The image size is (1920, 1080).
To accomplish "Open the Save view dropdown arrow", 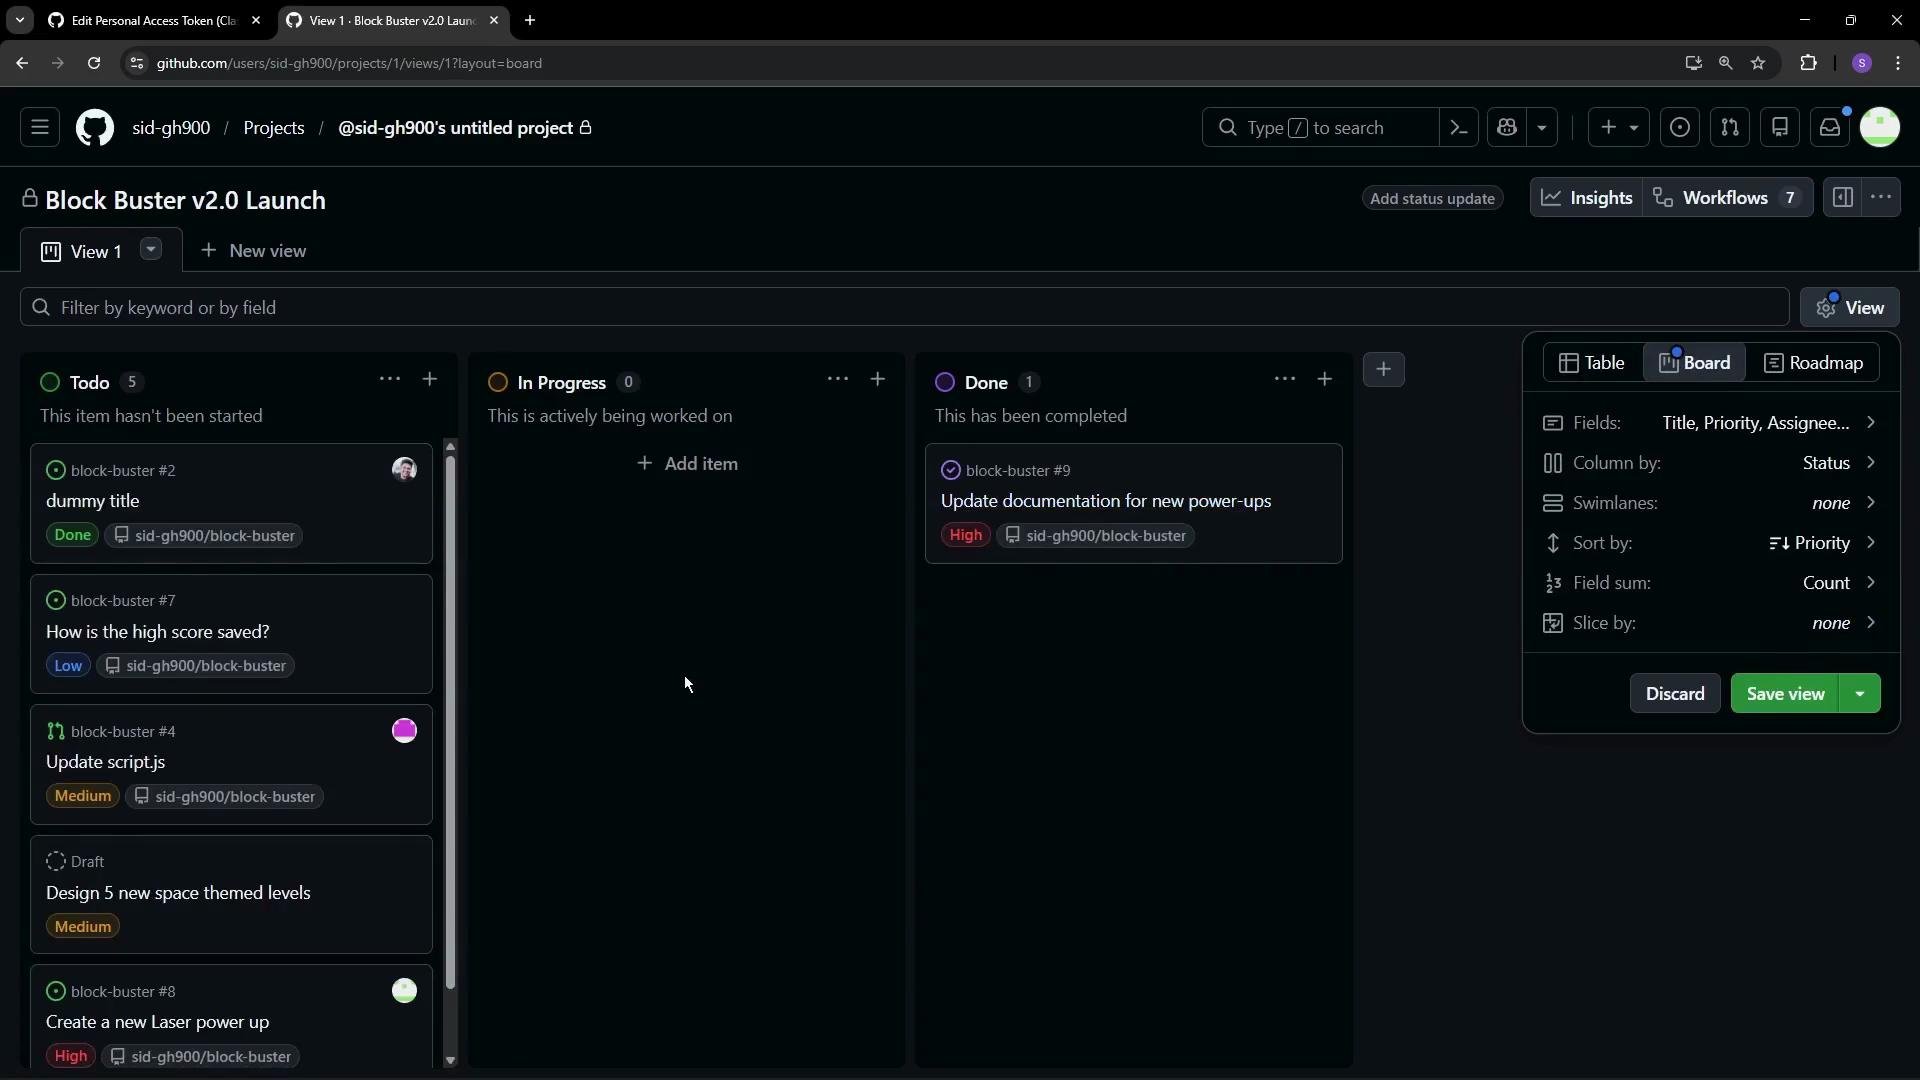I will [1860, 694].
